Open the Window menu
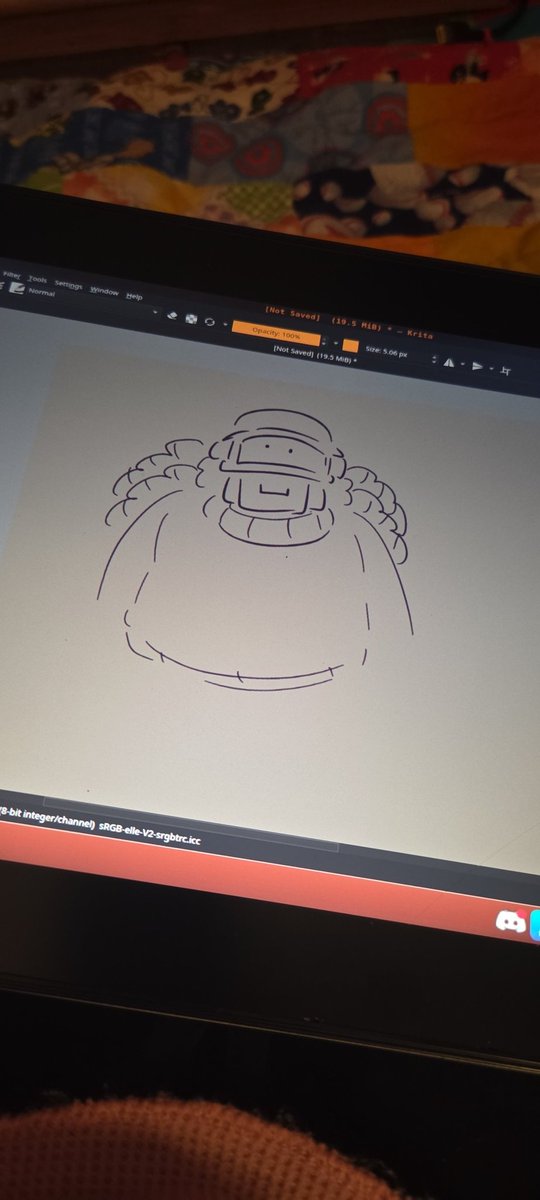This screenshot has width=540, height=1200. click(104, 291)
